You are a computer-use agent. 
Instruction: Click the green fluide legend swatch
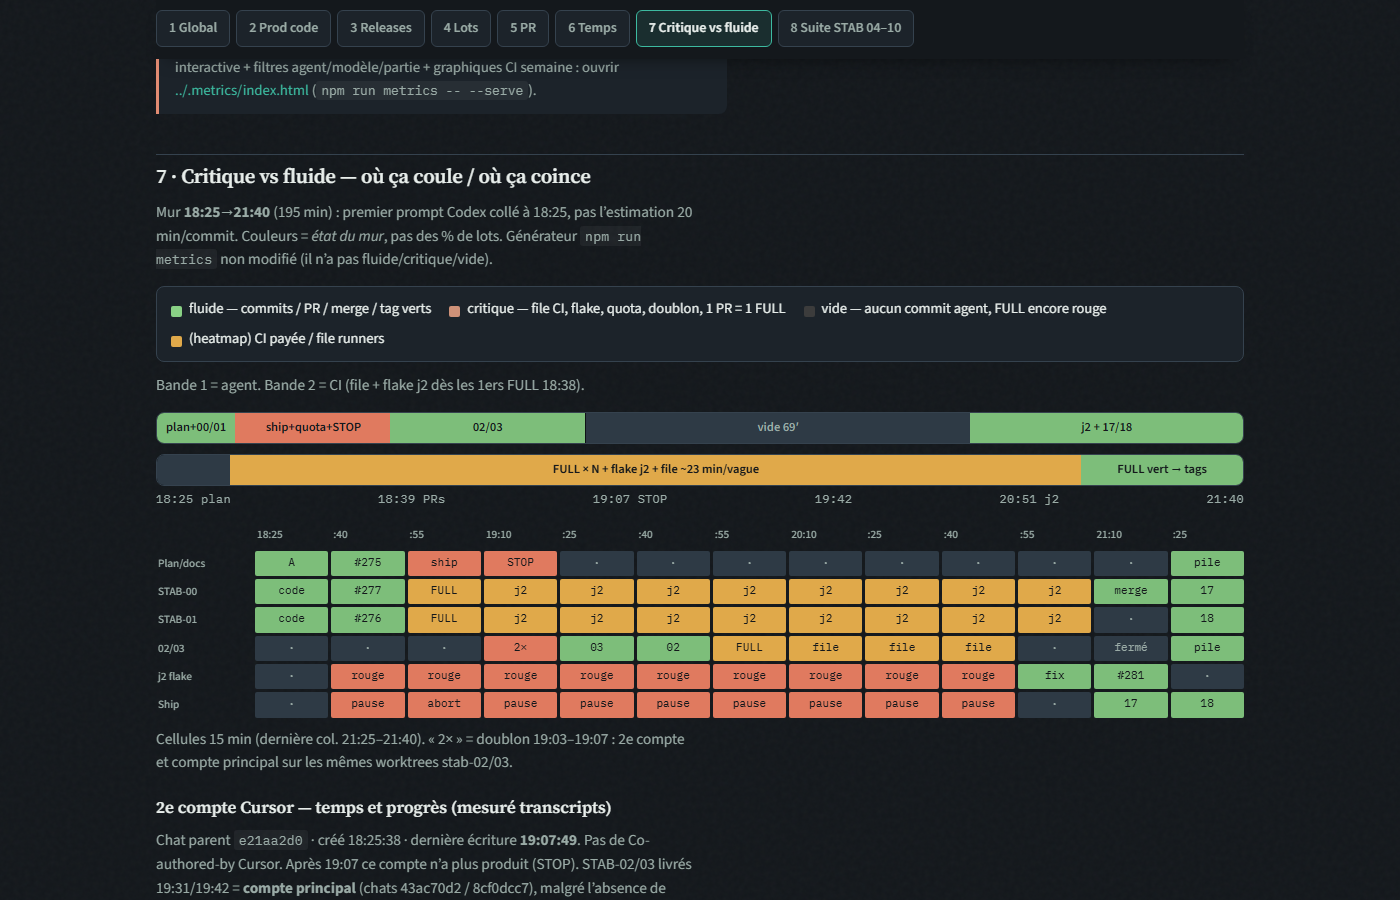point(176,311)
